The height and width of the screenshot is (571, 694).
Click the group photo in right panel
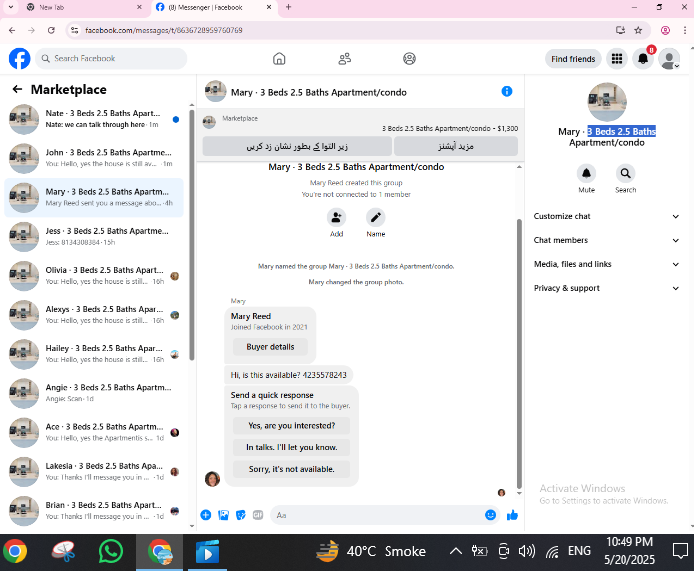point(607,102)
